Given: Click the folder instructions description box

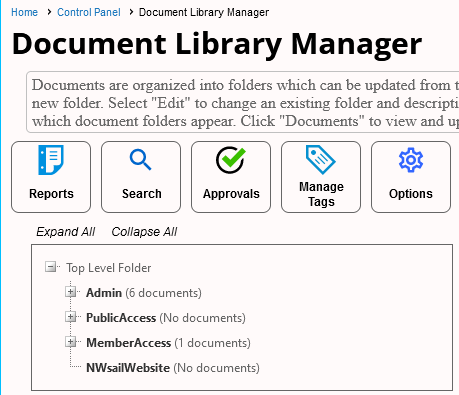Looking at the screenshot, I should (243, 102).
